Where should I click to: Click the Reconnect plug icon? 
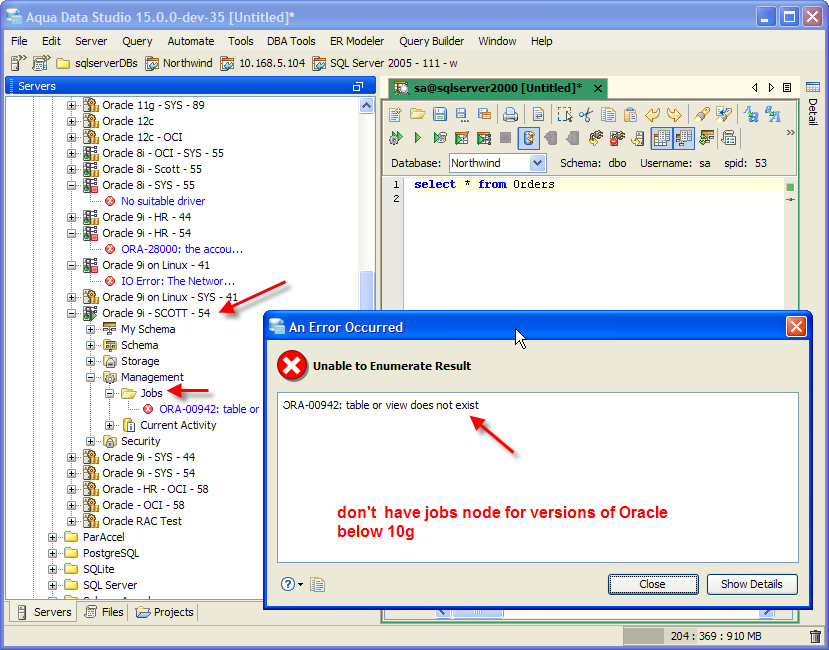click(x=595, y=139)
